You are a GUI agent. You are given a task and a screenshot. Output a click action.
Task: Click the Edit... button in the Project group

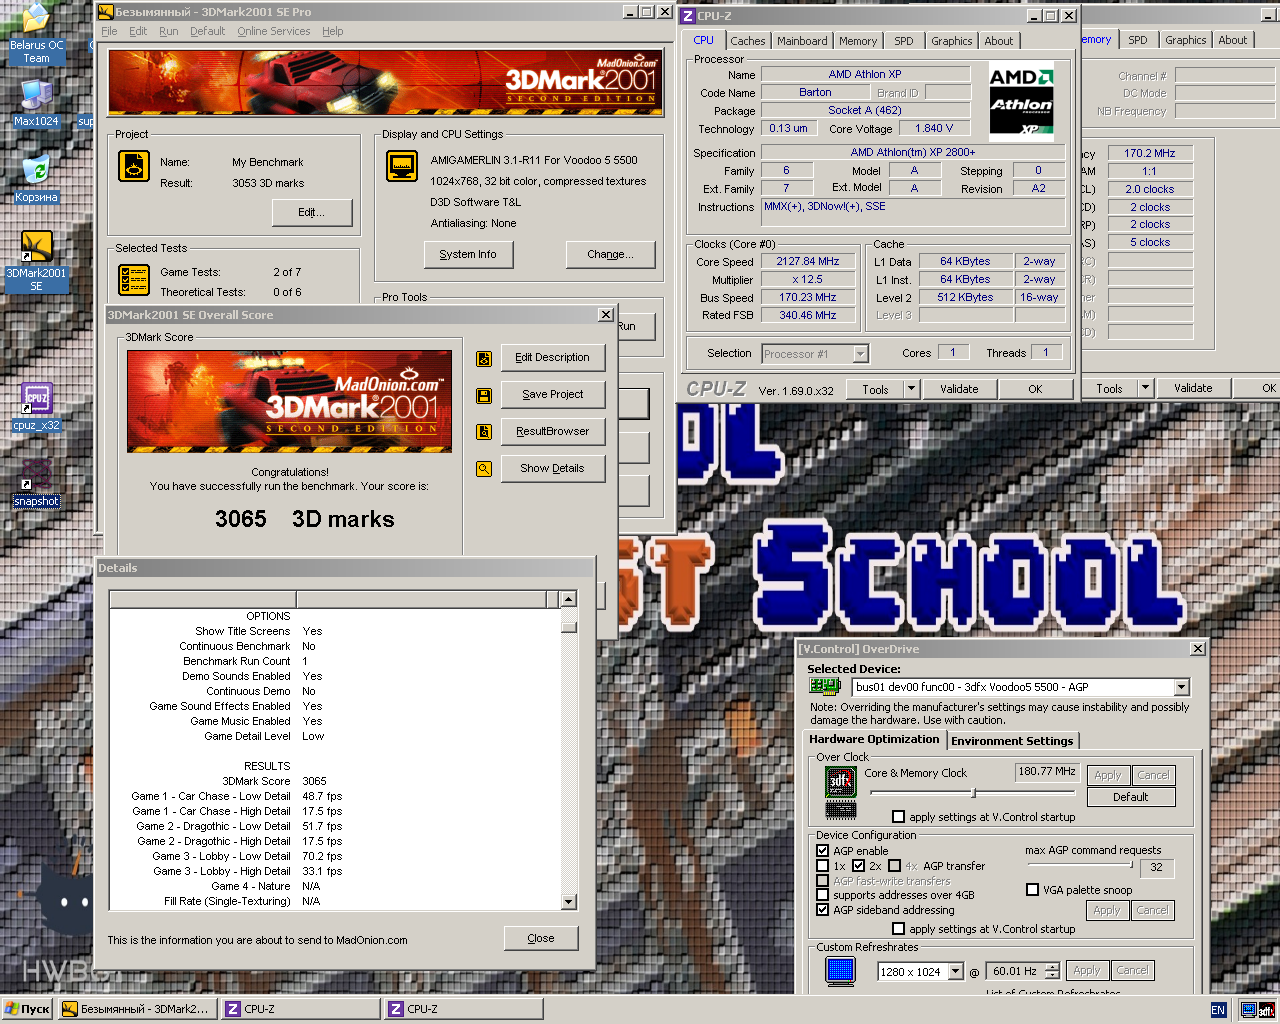pos(312,213)
